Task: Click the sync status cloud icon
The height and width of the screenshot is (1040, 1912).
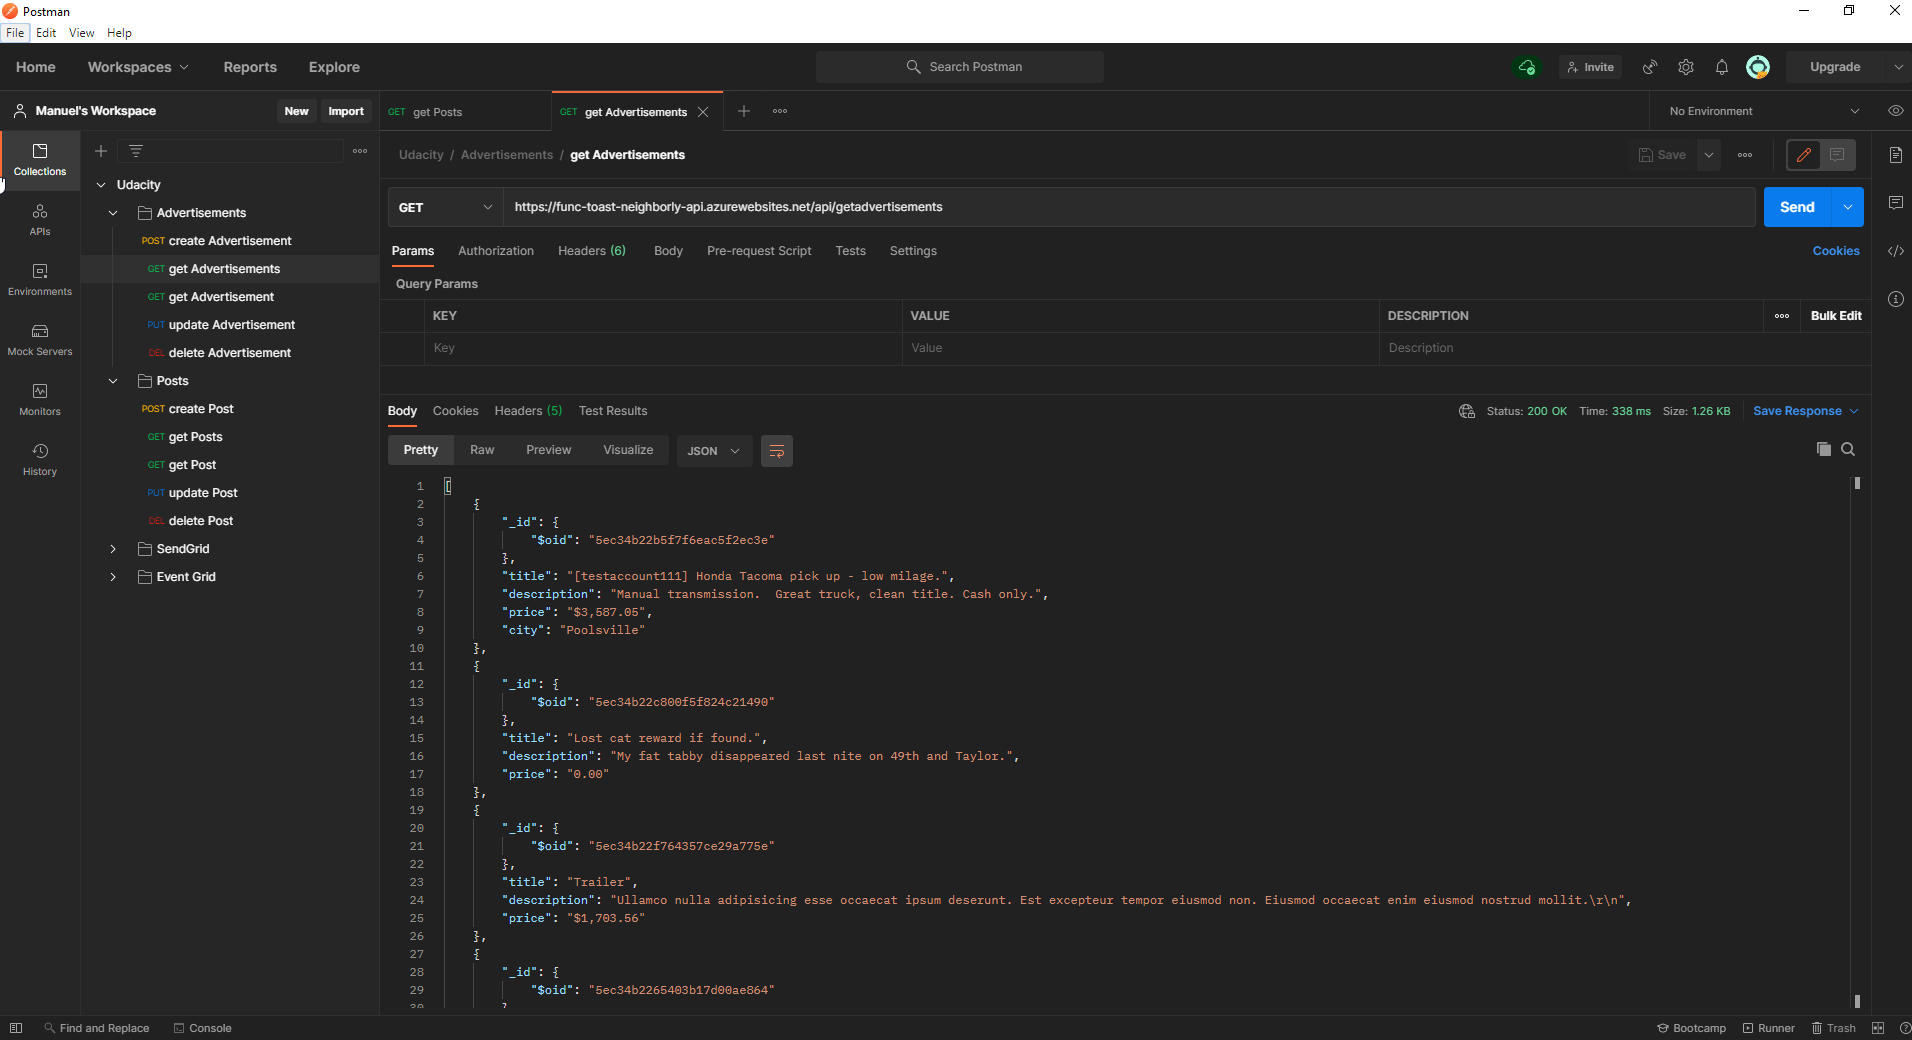Action: click(1527, 67)
